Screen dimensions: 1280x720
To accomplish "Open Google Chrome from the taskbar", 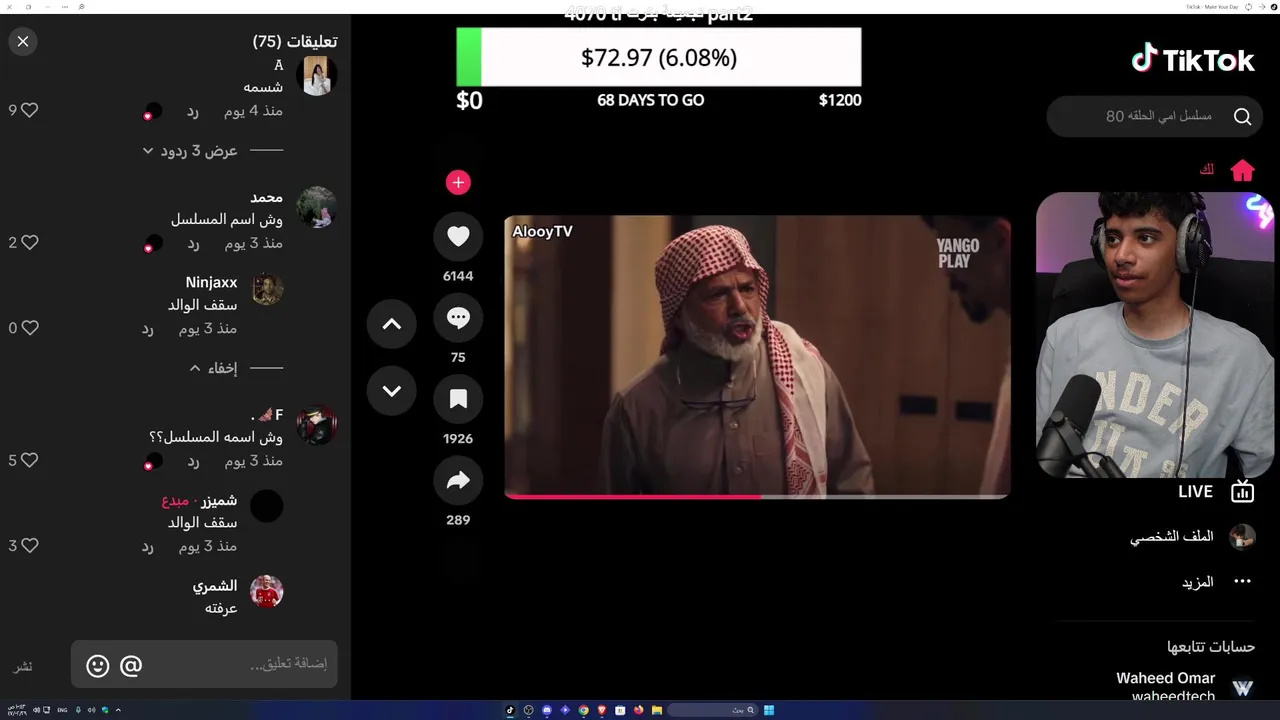I will pyautogui.click(x=584, y=710).
